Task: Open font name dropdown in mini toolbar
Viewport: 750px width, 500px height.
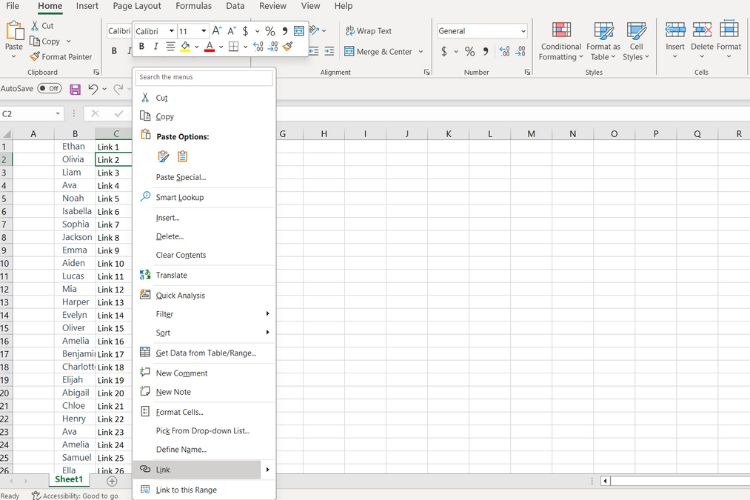Action: point(171,31)
